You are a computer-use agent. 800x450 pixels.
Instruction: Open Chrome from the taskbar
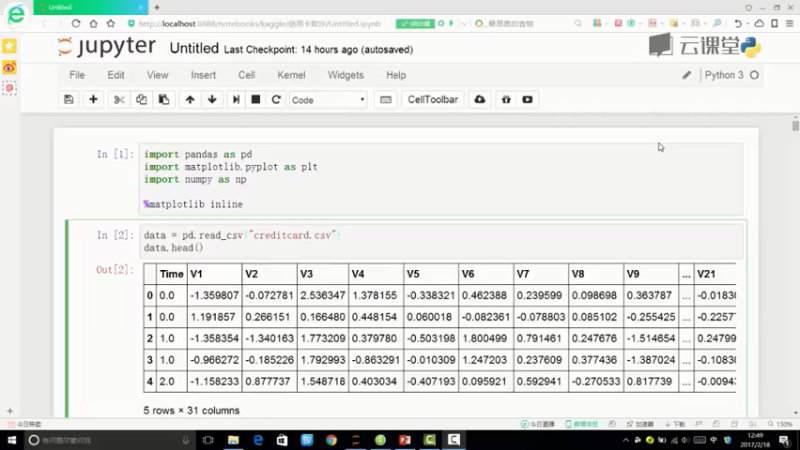(331, 440)
